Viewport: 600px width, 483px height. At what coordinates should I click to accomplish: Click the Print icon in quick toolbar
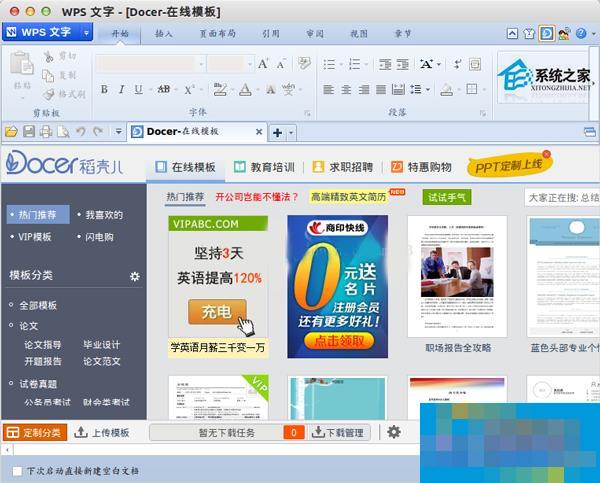pos(46,132)
